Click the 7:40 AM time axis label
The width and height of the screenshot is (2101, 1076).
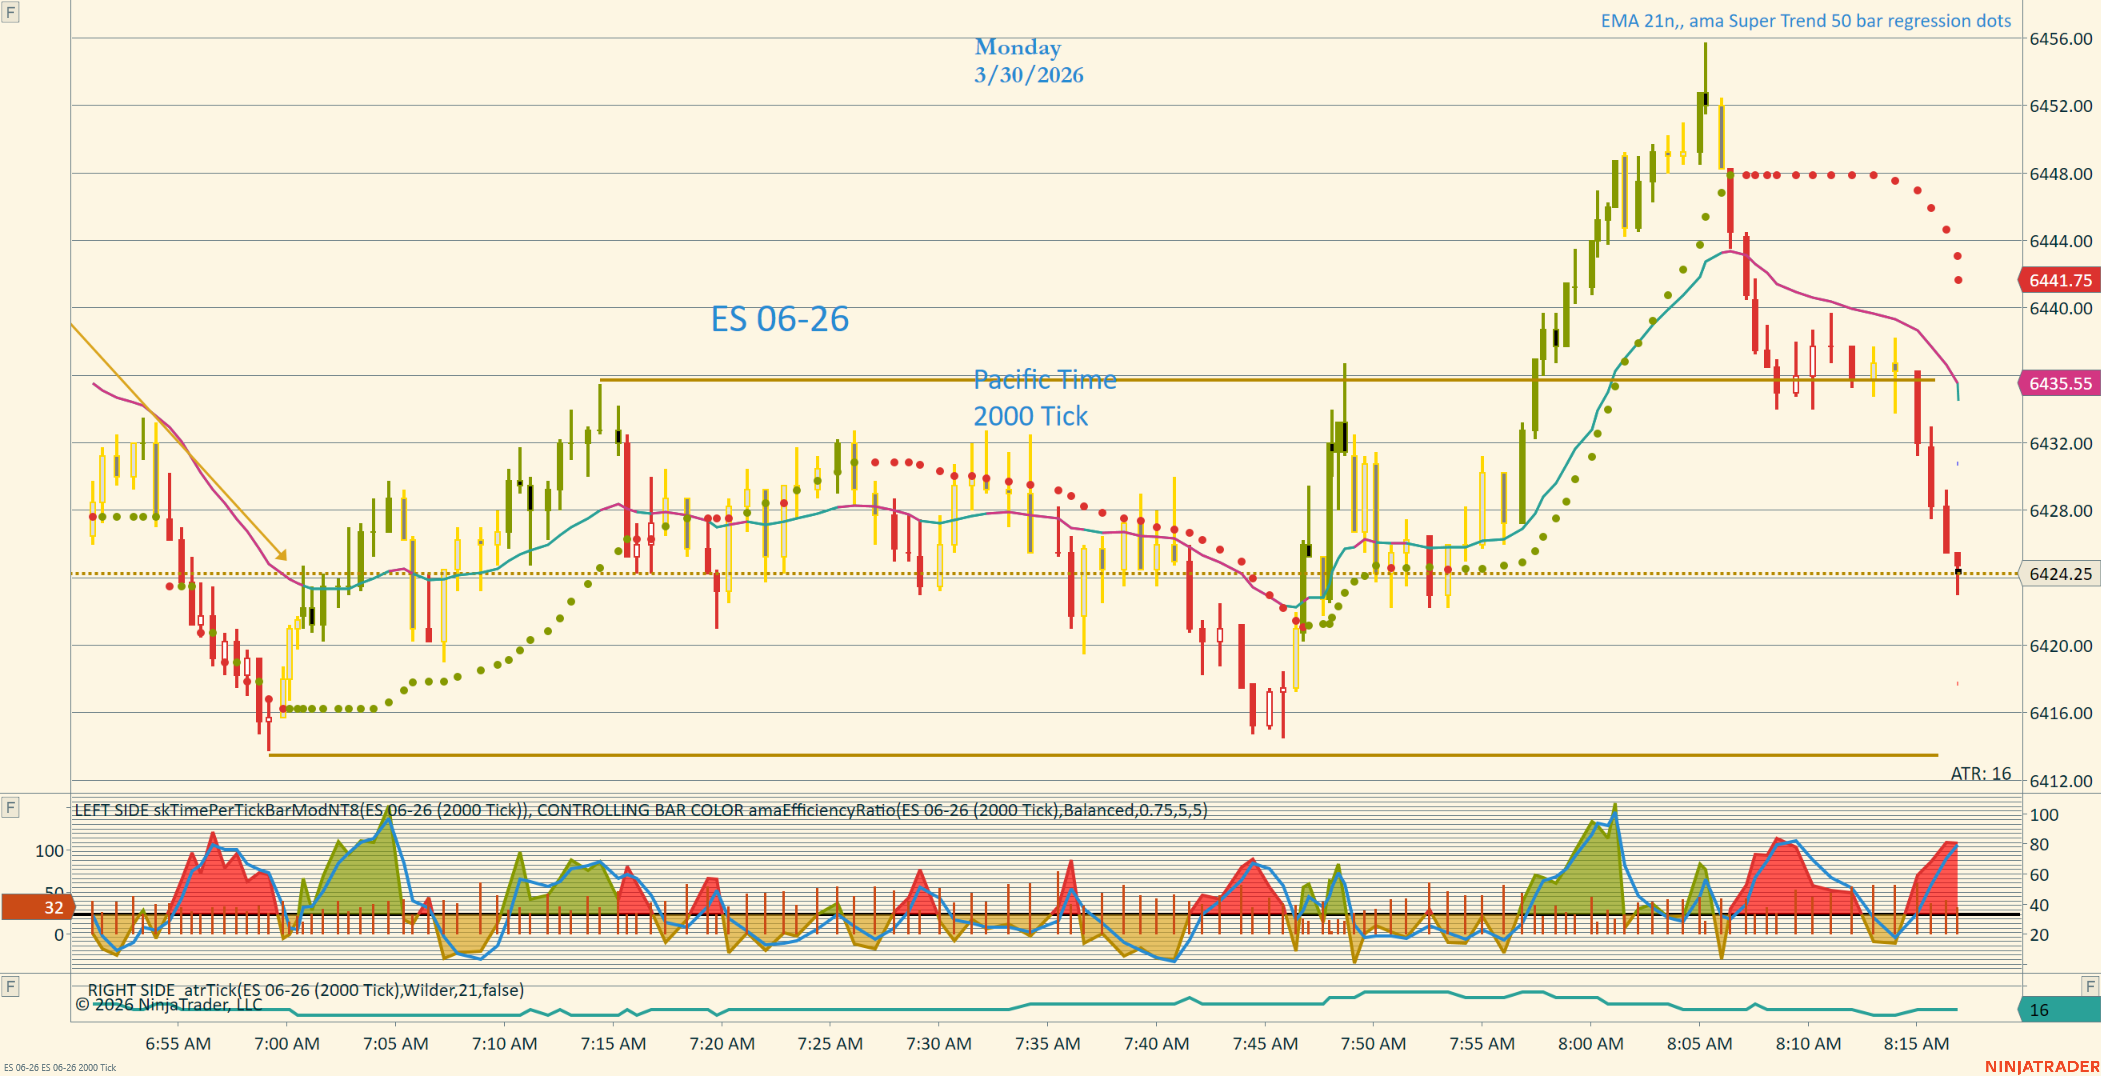(x=1157, y=1044)
